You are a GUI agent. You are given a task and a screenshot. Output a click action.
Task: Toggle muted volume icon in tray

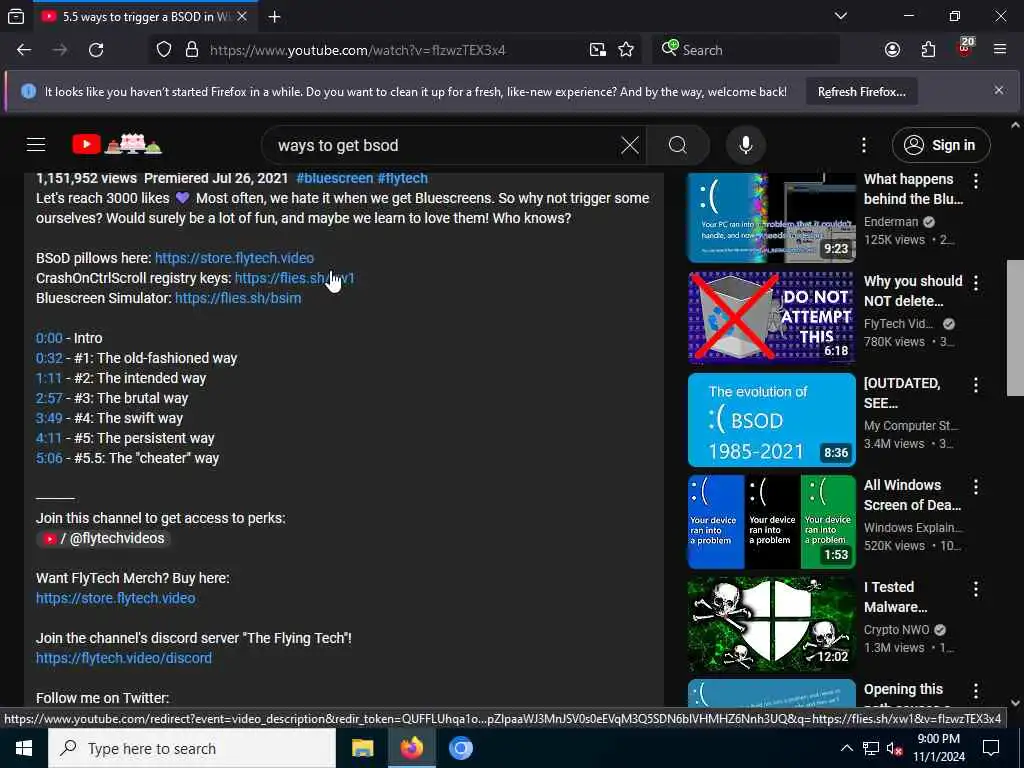pyautogui.click(x=895, y=748)
